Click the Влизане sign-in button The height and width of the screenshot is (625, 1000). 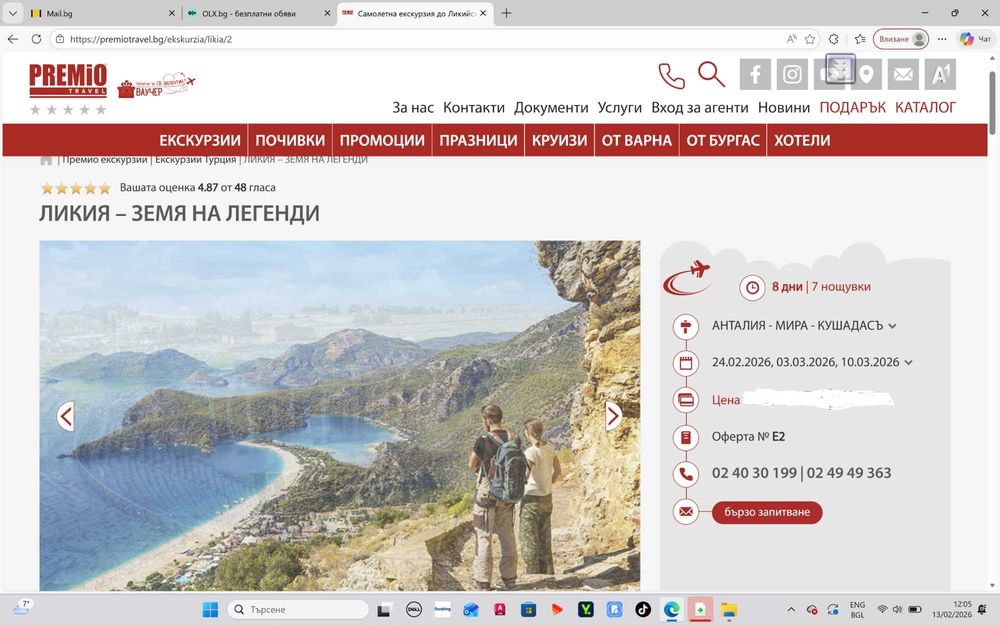click(901, 39)
